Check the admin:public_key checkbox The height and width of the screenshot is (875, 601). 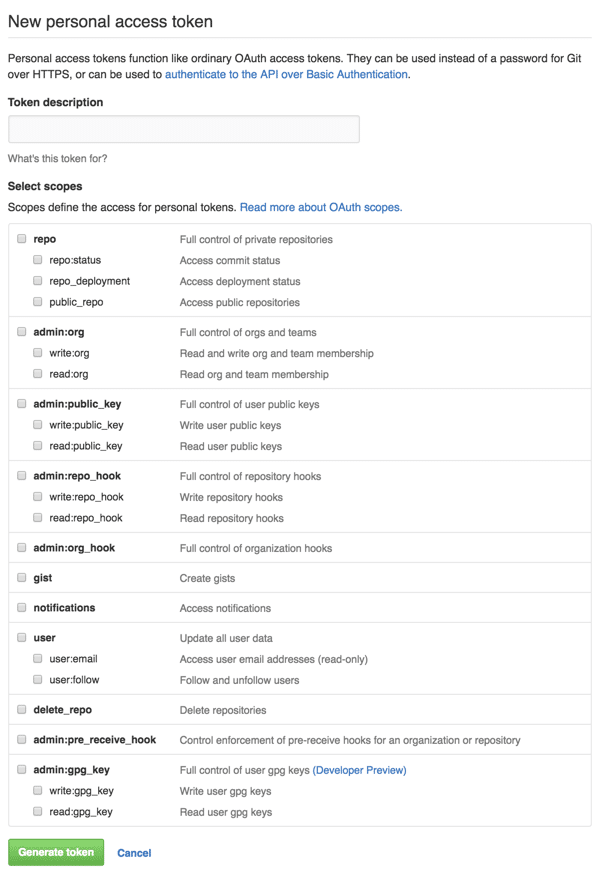tap(22, 403)
